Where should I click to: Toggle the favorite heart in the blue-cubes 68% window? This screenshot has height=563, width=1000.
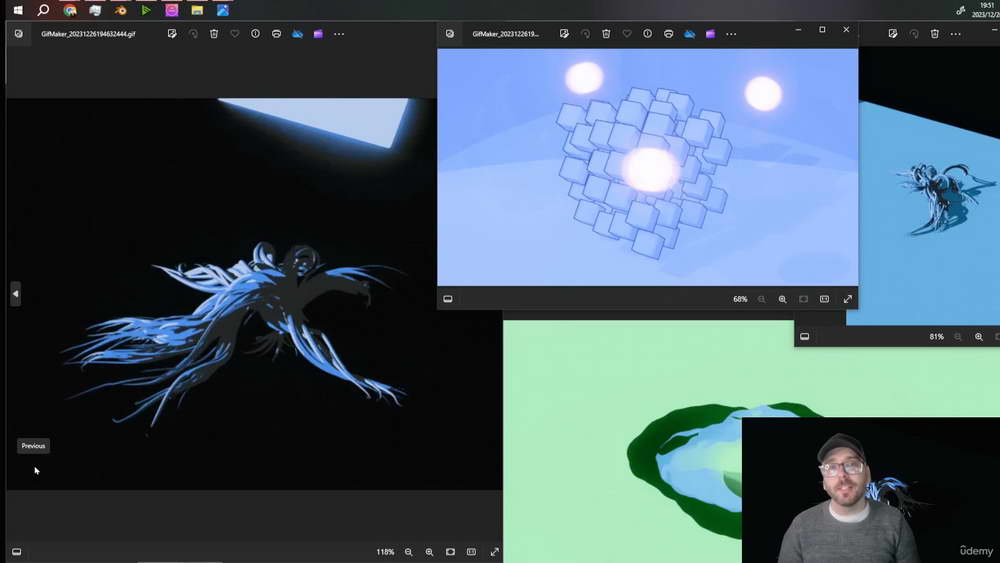627,34
